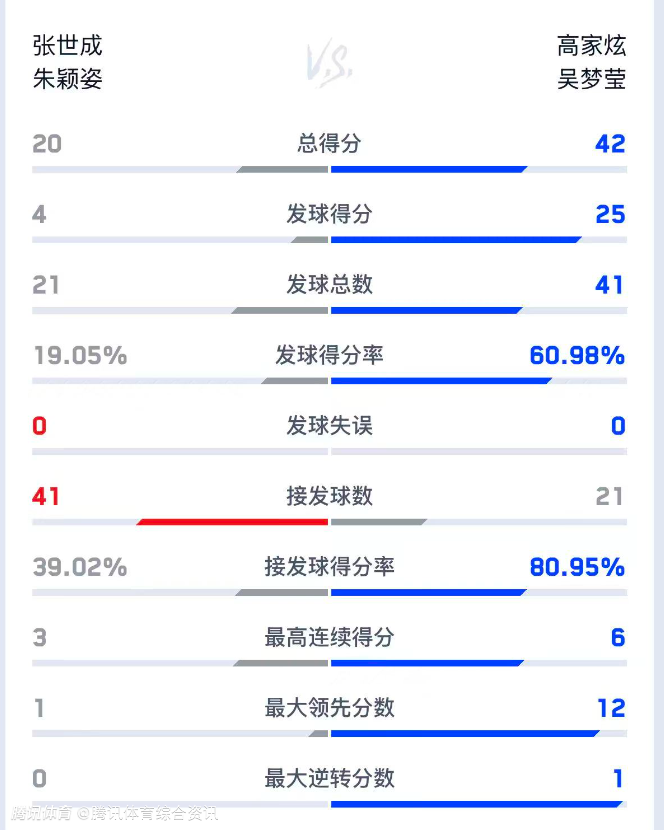Click the 60.98% serve win rate value

click(x=577, y=355)
